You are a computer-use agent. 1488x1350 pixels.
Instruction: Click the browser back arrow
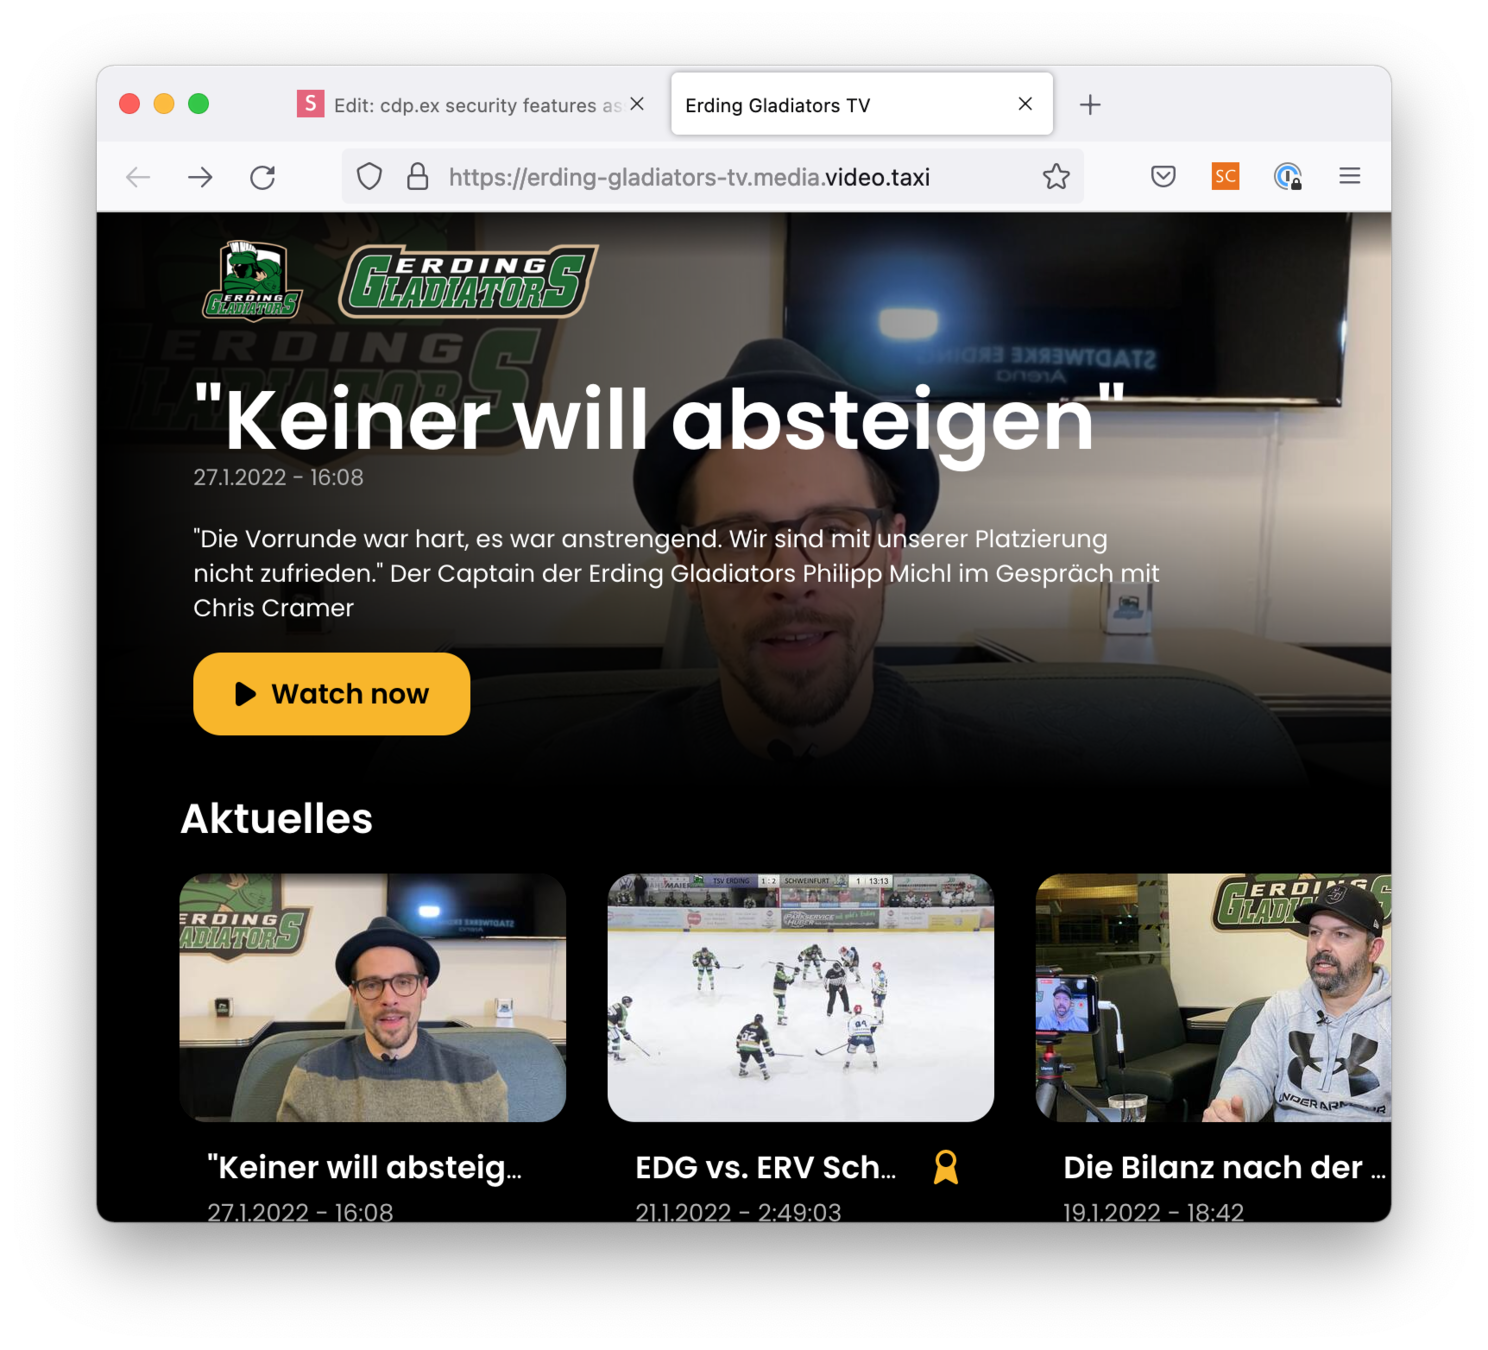[138, 177]
